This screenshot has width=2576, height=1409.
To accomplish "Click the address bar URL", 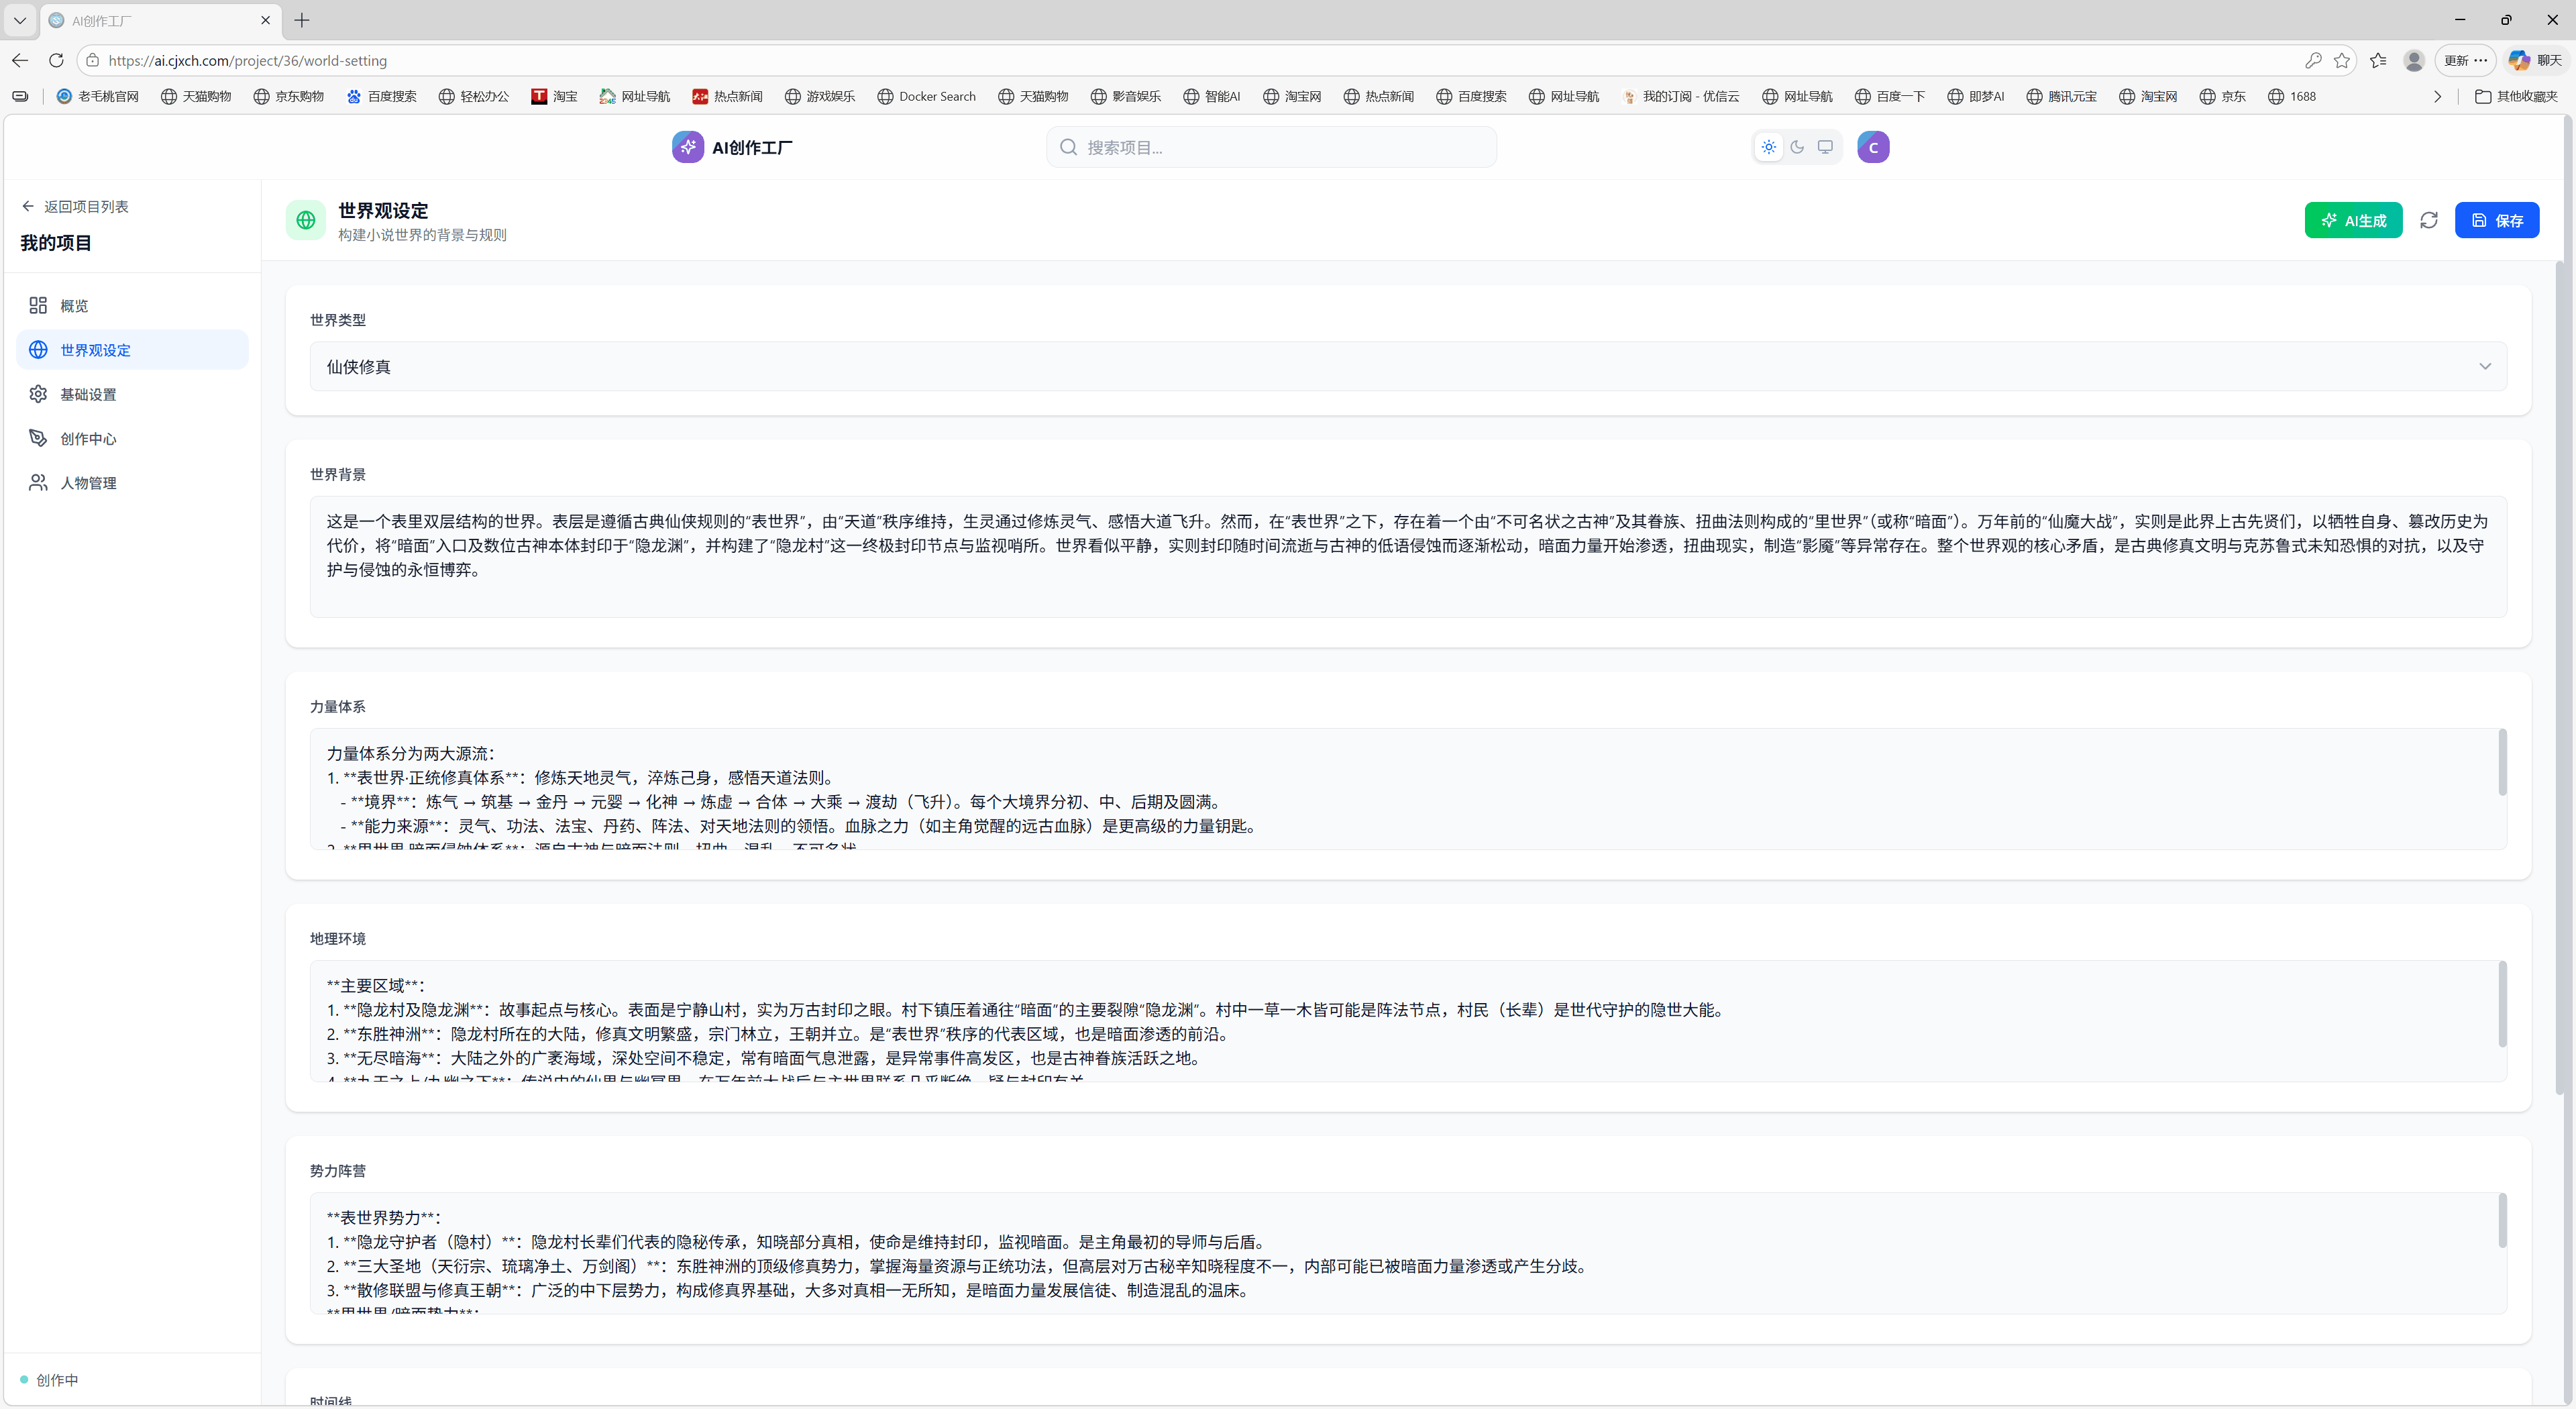I will pyautogui.click(x=248, y=61).
